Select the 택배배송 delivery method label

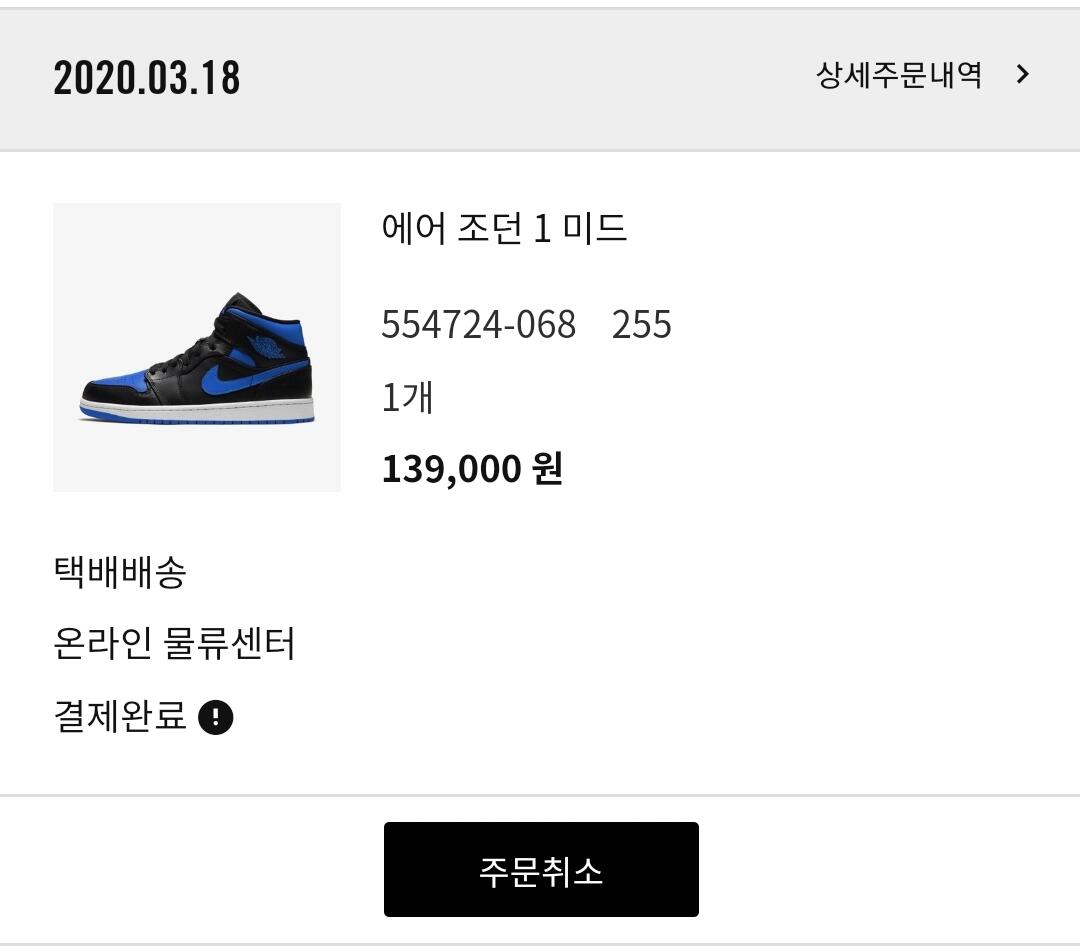click(x=120, y=572)
